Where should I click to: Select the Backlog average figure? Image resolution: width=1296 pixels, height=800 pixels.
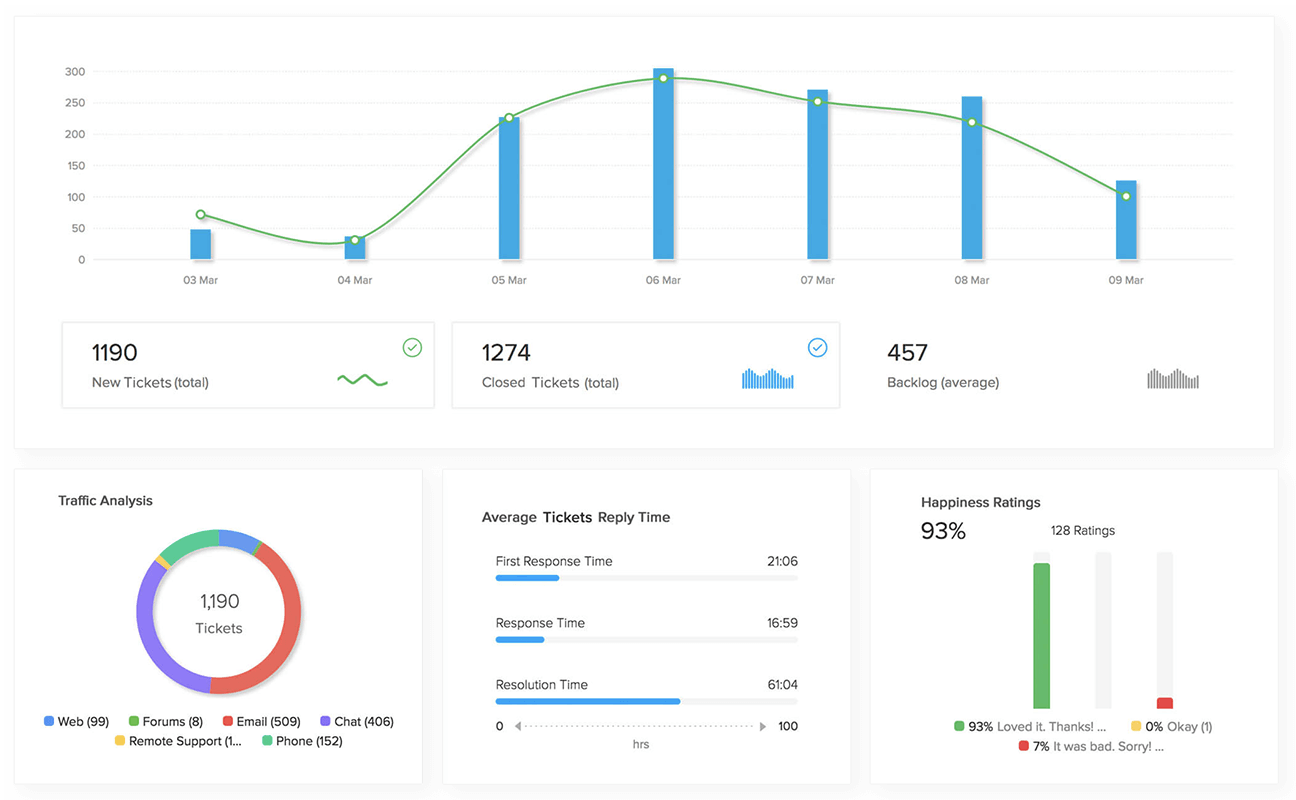pyautogui.click(x=907, y=353)
